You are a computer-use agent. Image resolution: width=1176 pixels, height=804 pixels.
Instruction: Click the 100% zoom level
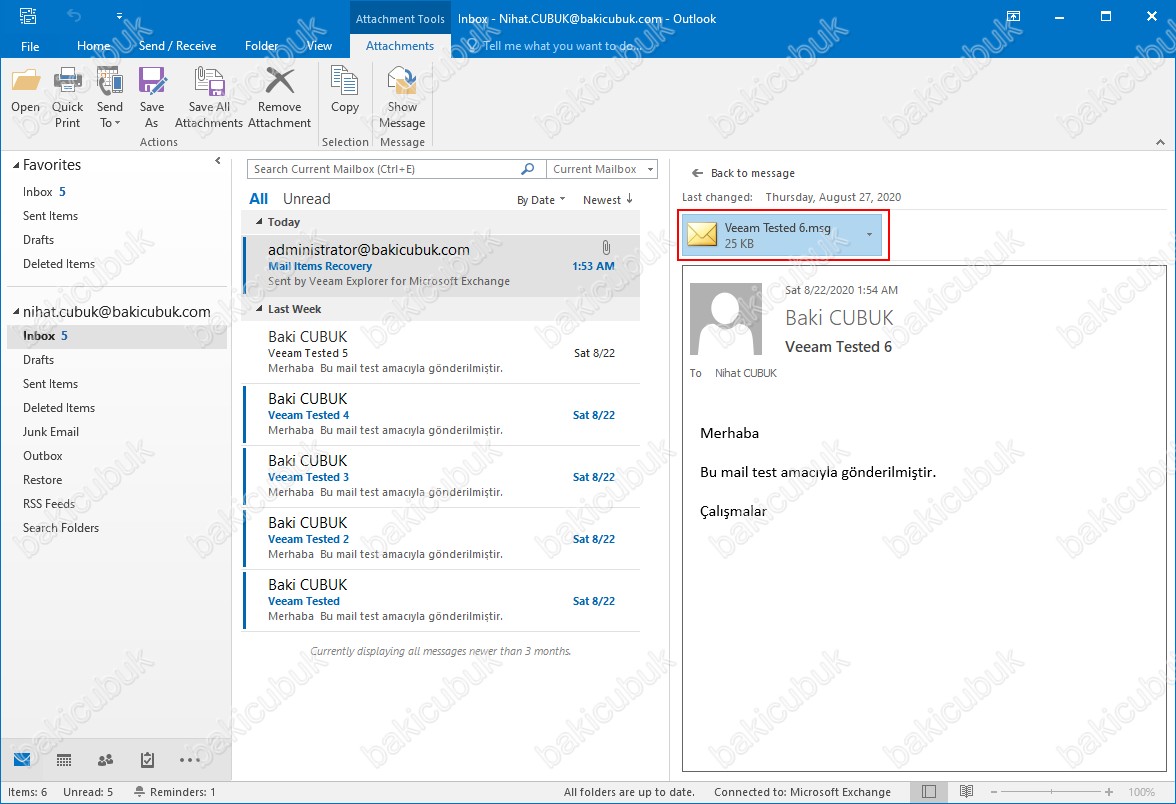(1142, 793)
